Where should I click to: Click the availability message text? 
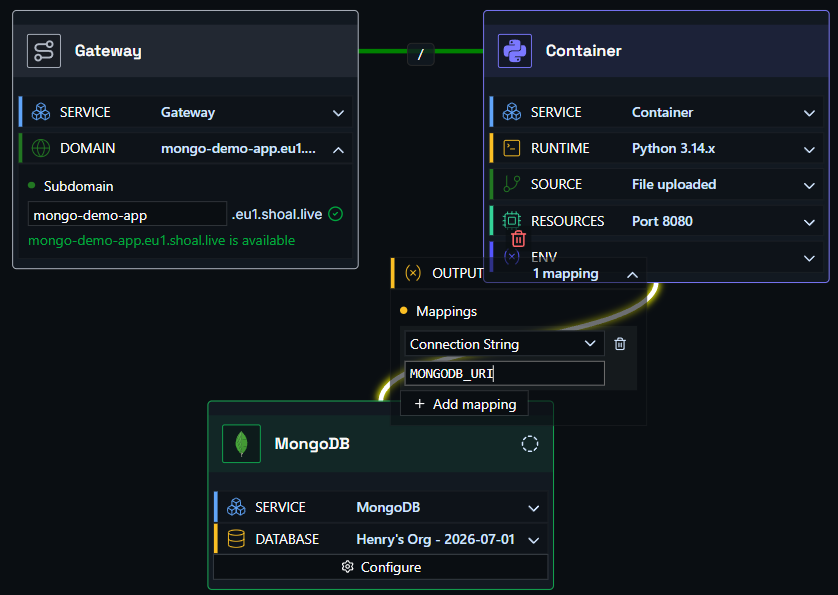point(161,241)
